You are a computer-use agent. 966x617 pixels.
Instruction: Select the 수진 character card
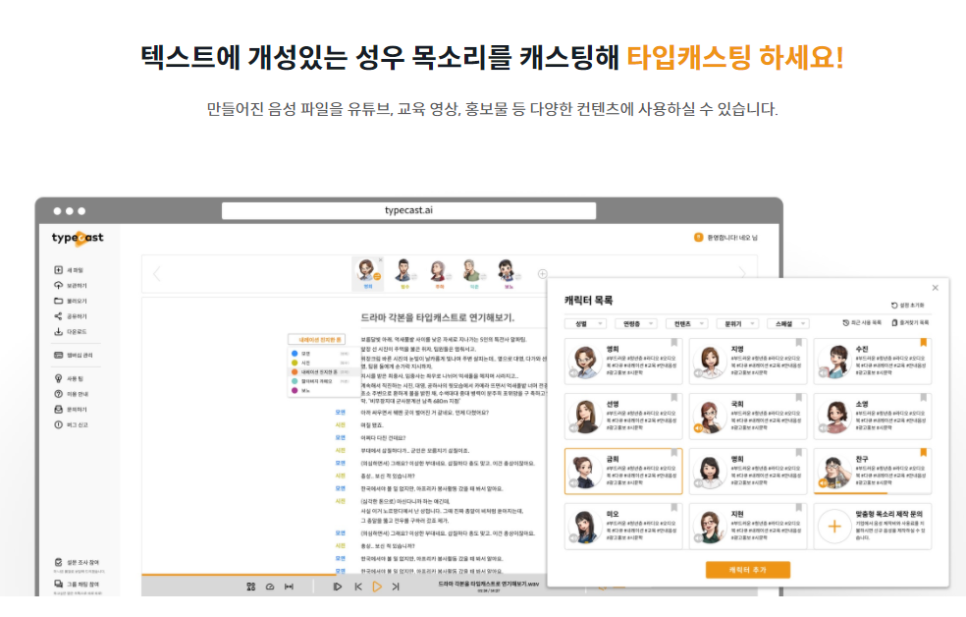[872, 361]
